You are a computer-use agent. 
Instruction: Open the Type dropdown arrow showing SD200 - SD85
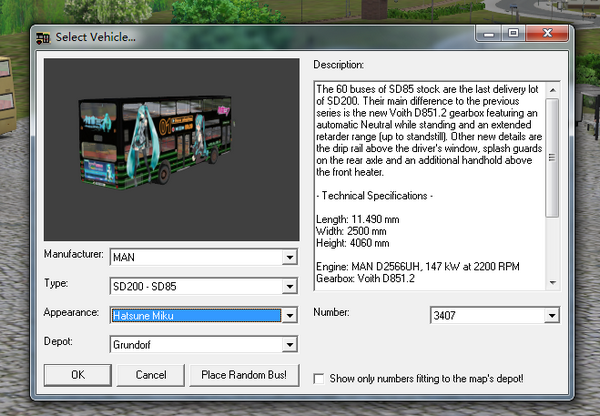[x=290, y=286]
